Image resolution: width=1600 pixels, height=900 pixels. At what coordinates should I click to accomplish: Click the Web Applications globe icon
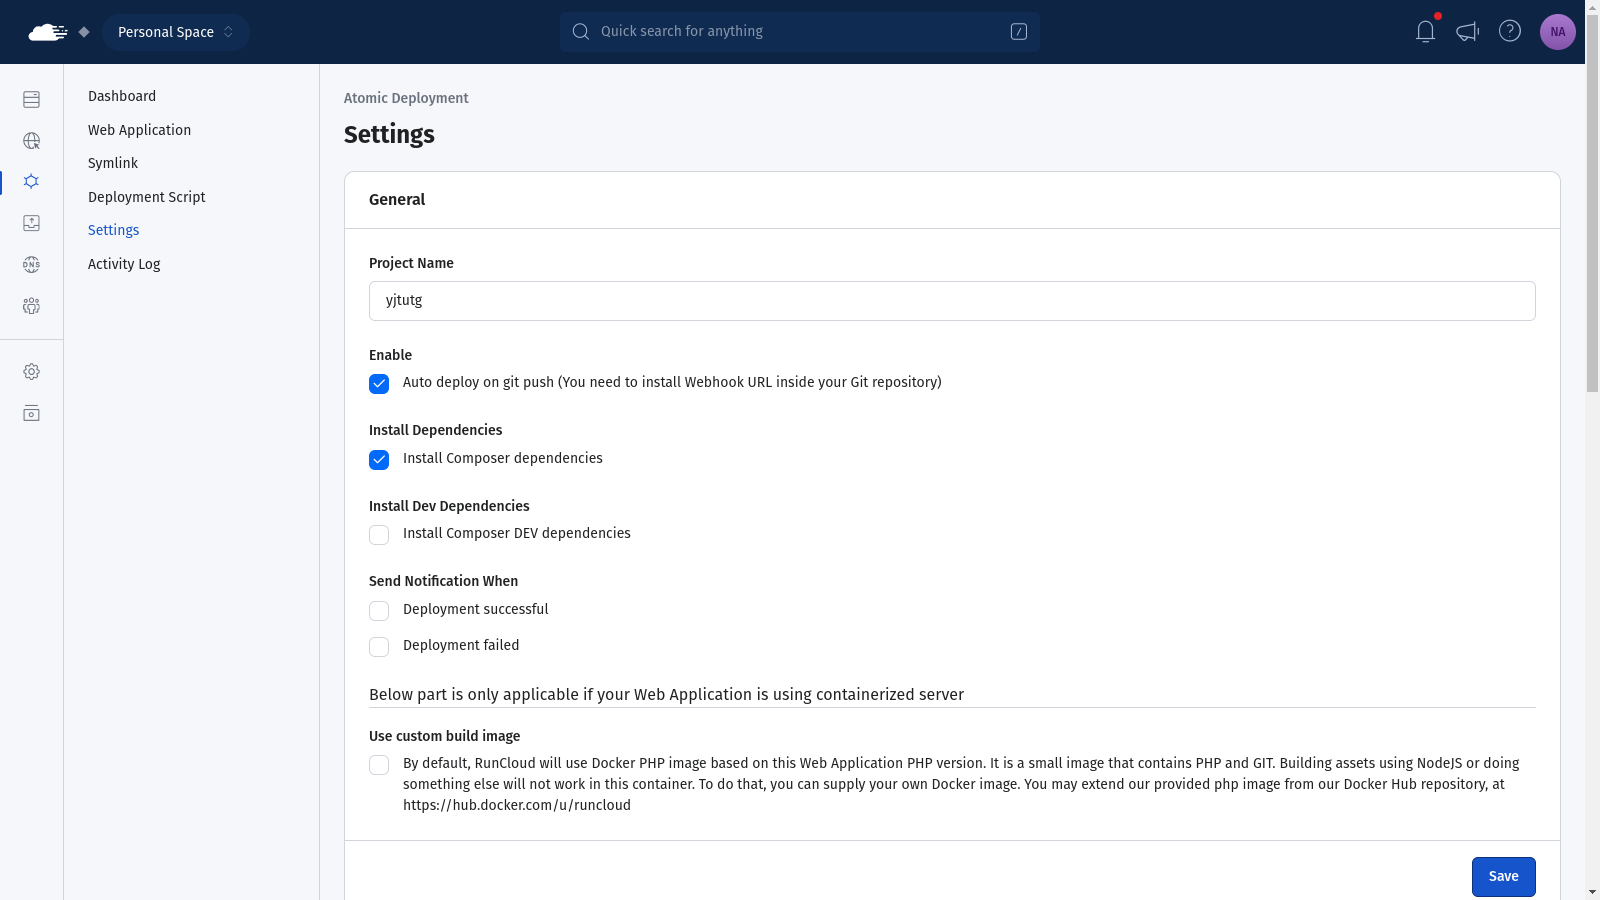point(31,141)
